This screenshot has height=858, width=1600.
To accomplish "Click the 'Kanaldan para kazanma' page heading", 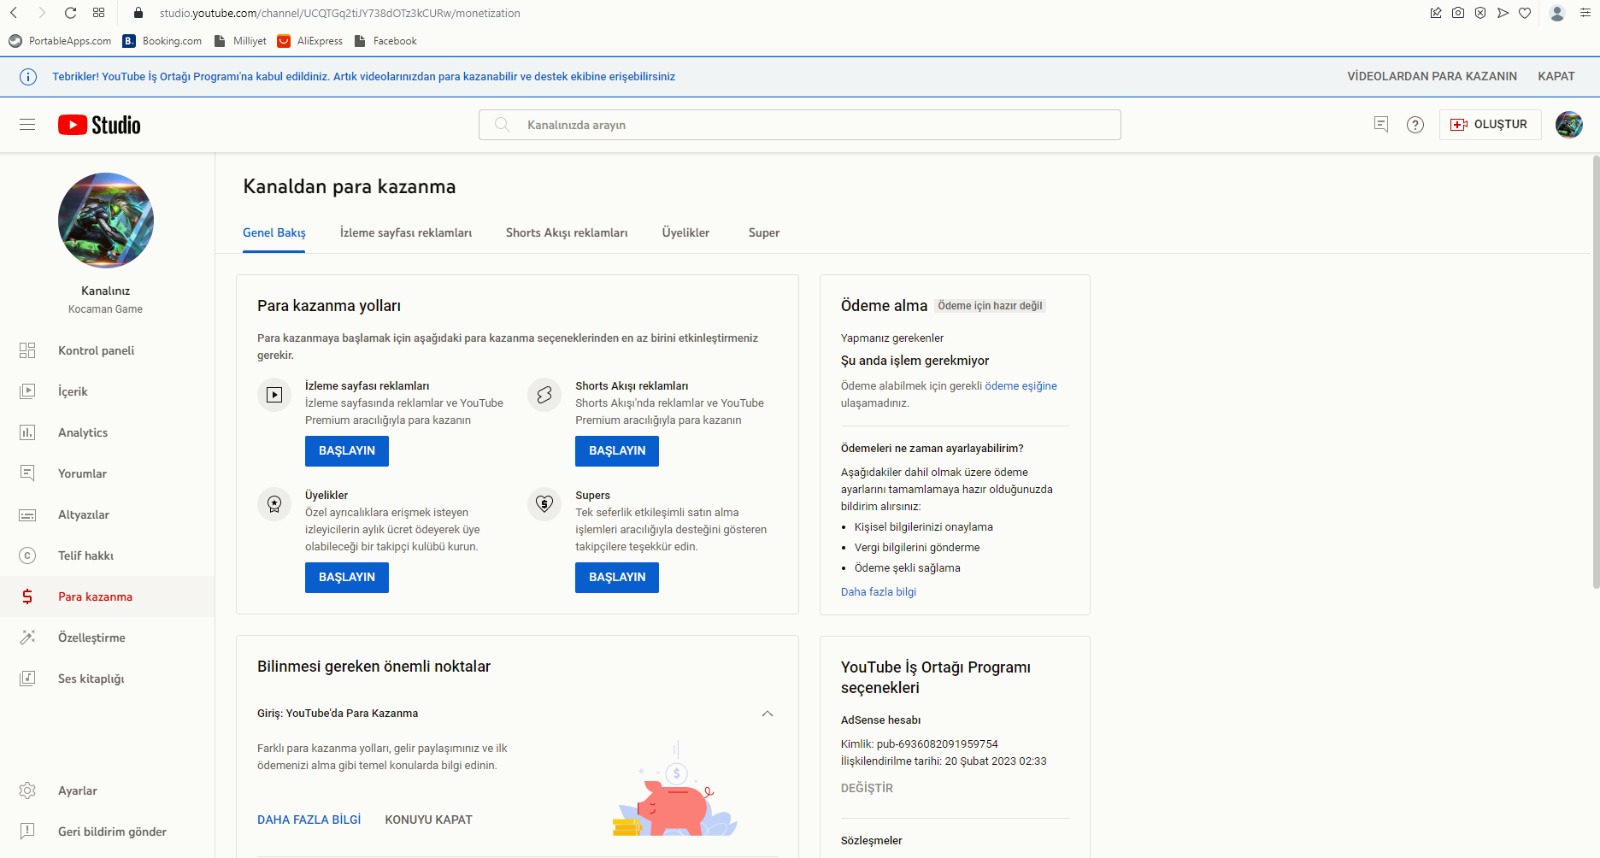I will 349,187.
